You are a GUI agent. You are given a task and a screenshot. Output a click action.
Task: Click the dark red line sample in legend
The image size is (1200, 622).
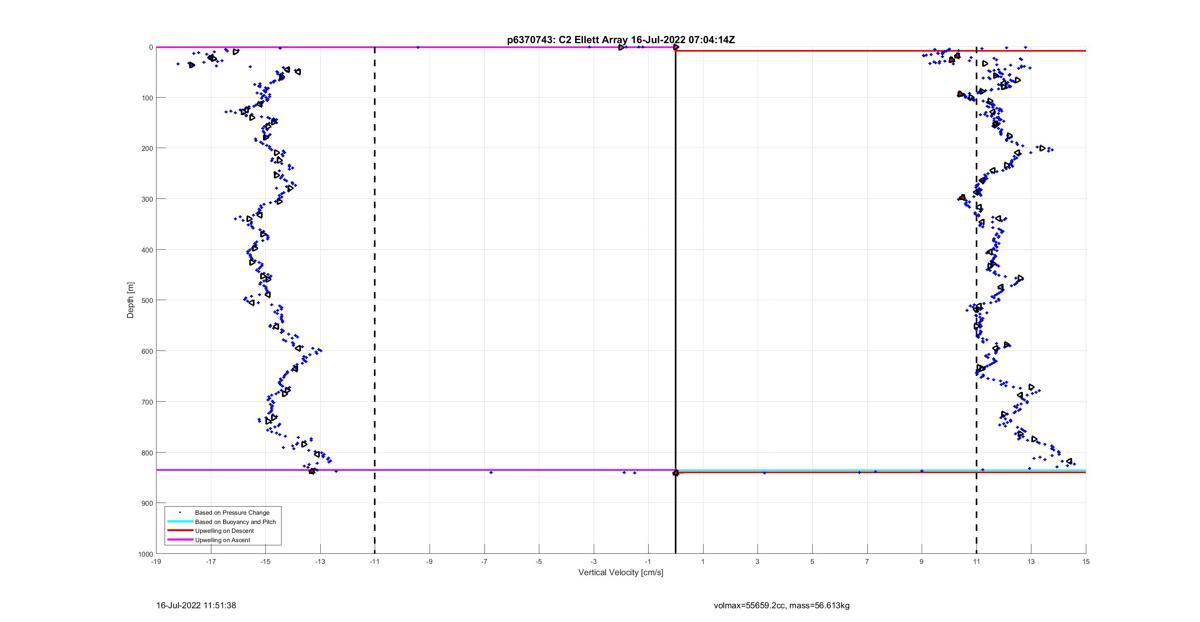pyautogui.click(x=179, y=531)
